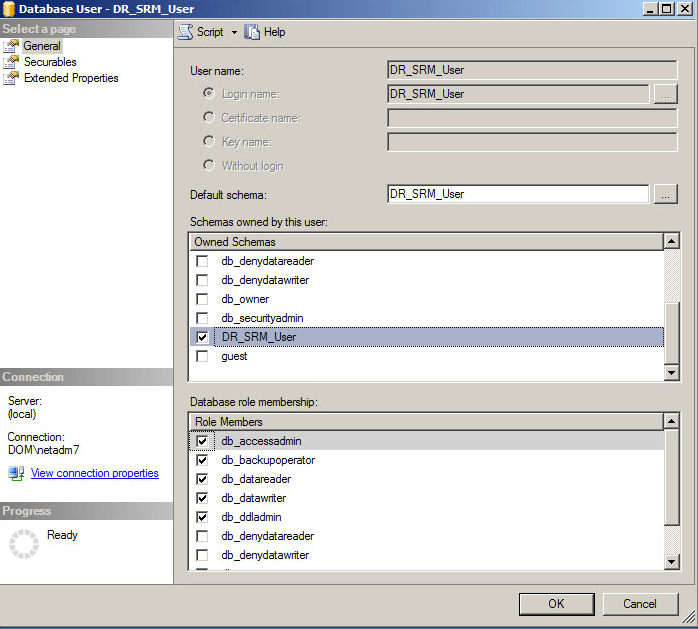This screenshot has width=698, height=629.
Task: Expand the Script dropdown arrow
Action: click(x=234, y=32)
